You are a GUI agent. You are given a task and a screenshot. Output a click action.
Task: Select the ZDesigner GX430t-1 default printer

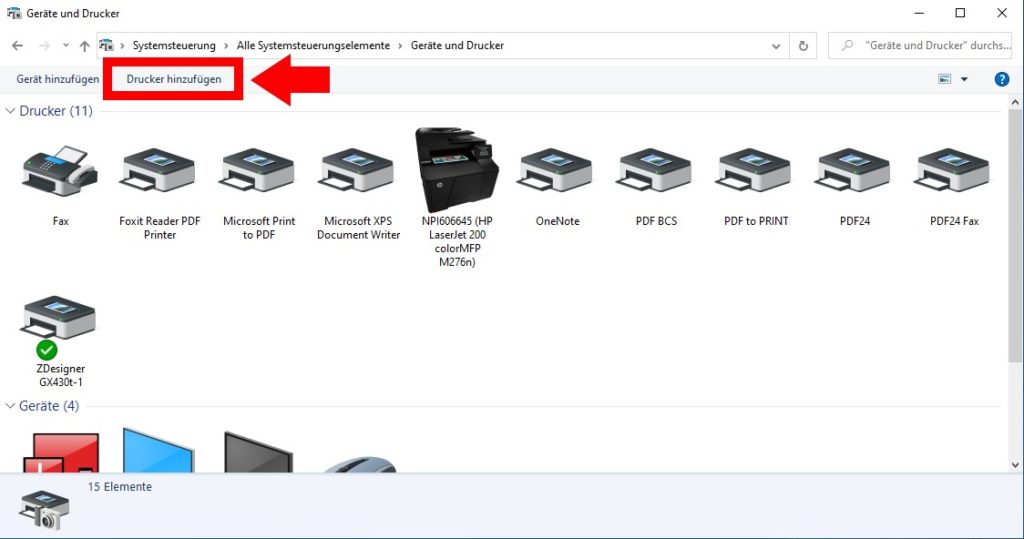click(59, 327)
